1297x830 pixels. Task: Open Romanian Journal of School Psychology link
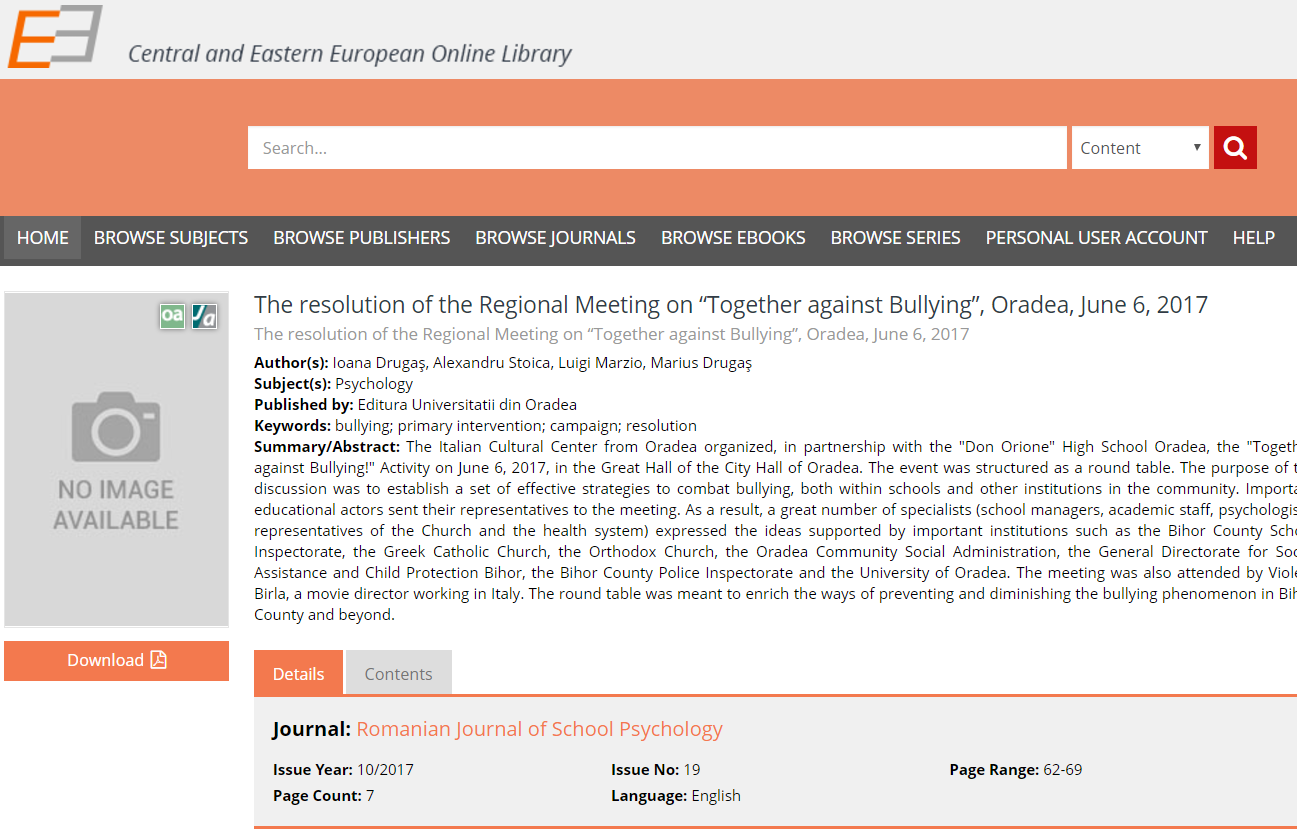[x=539, y=729]
